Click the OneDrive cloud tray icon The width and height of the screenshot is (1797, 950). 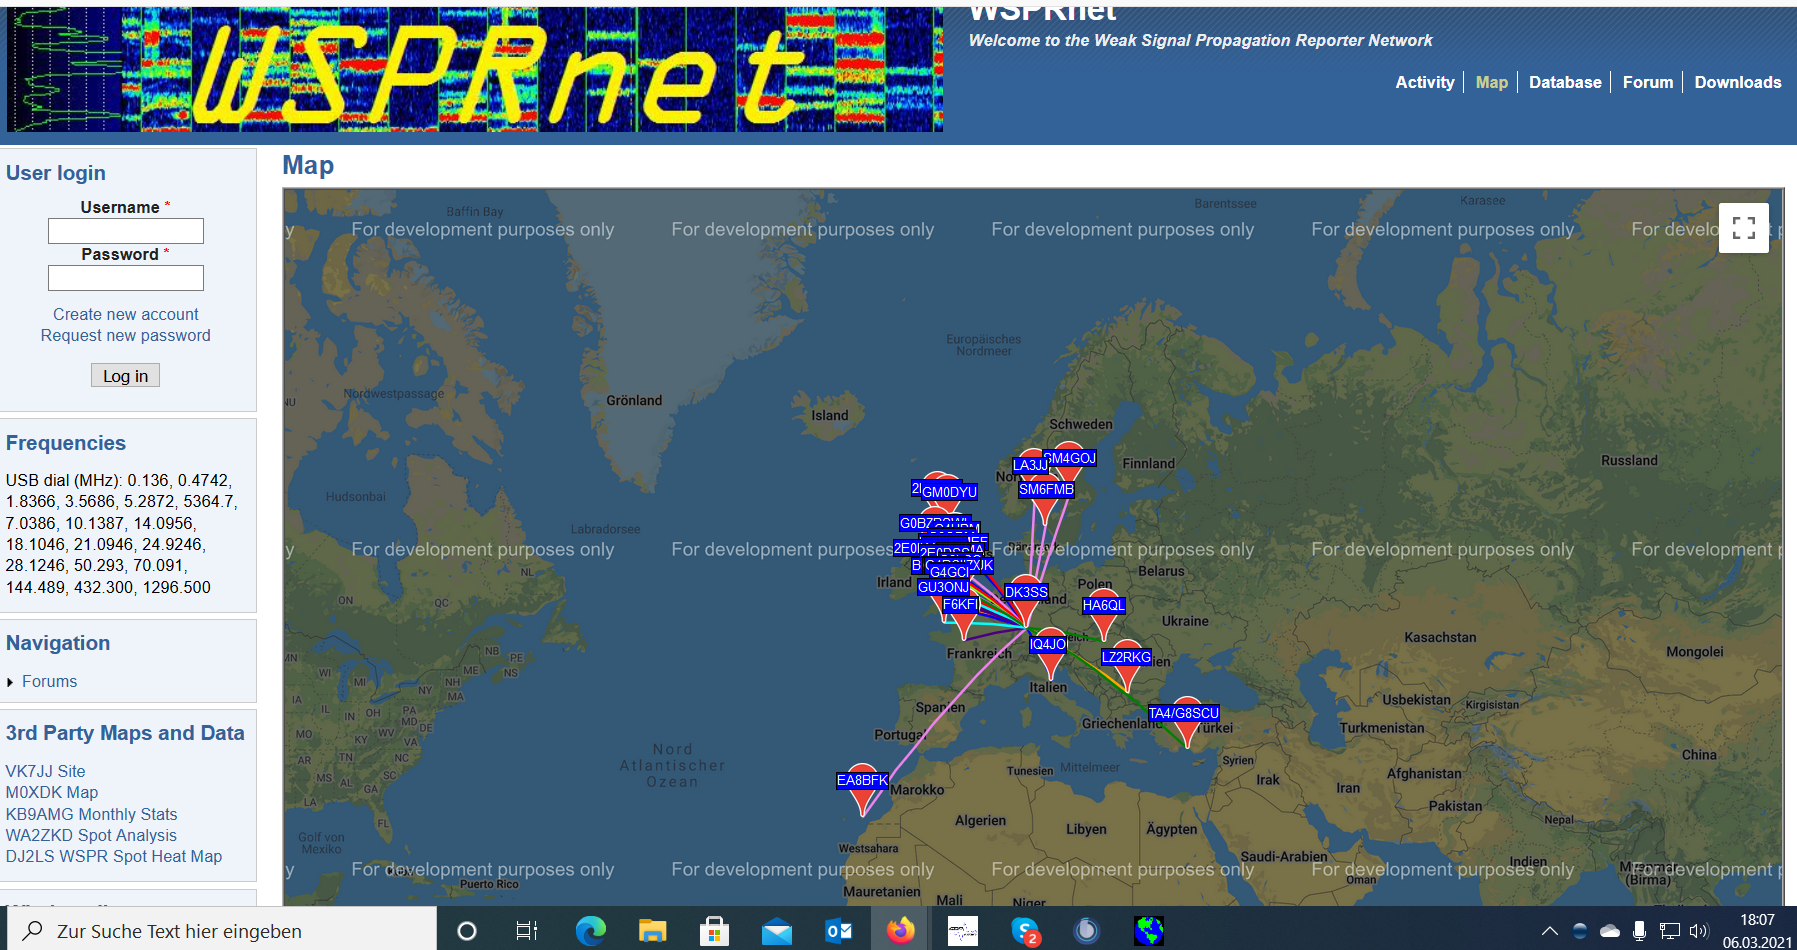(x=1610, y=931)
